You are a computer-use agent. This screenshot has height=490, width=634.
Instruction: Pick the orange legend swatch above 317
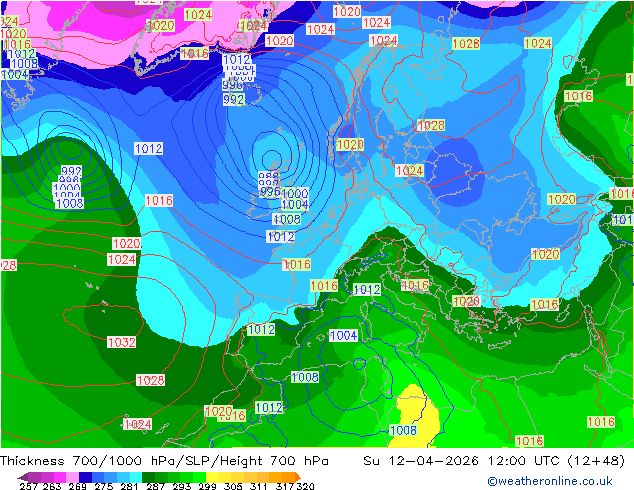click(288, 477)
